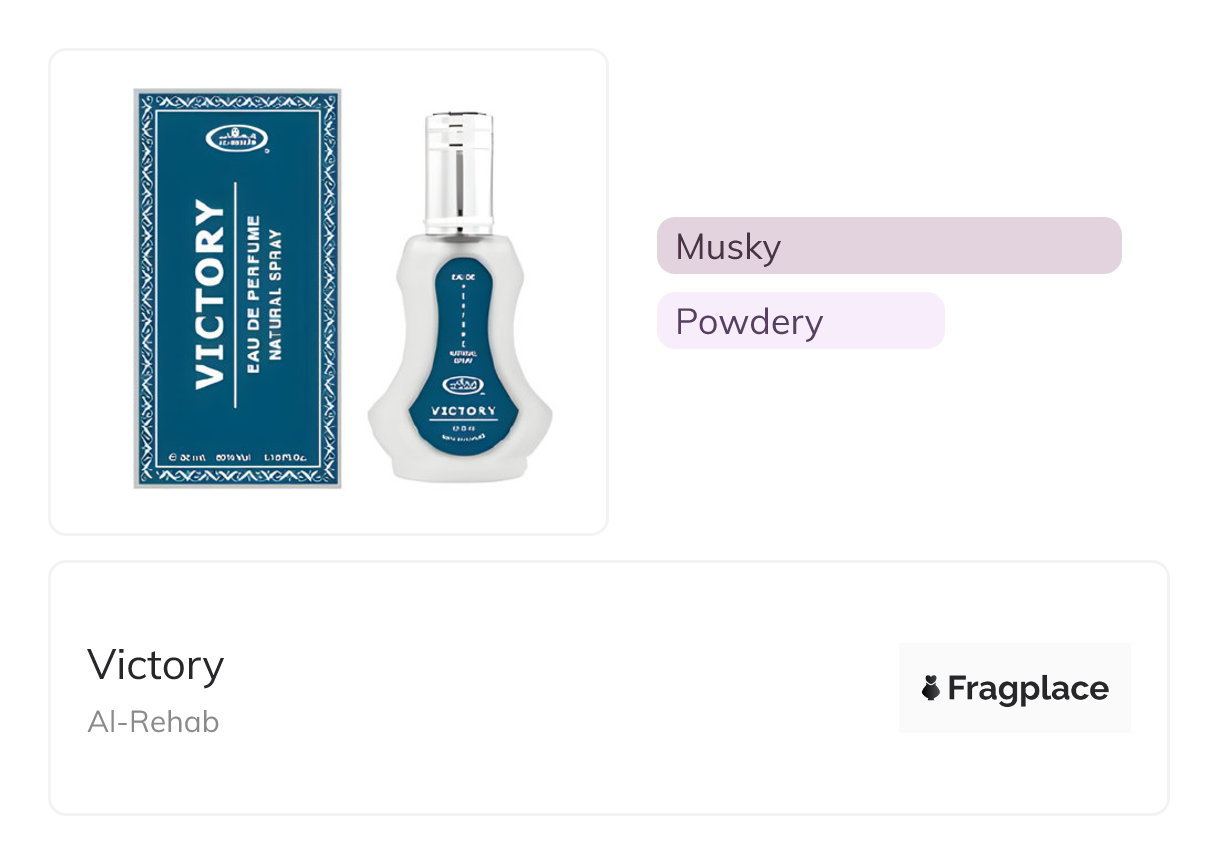Click the vertical VICTORY text on the box

click(x=210, y=293)
